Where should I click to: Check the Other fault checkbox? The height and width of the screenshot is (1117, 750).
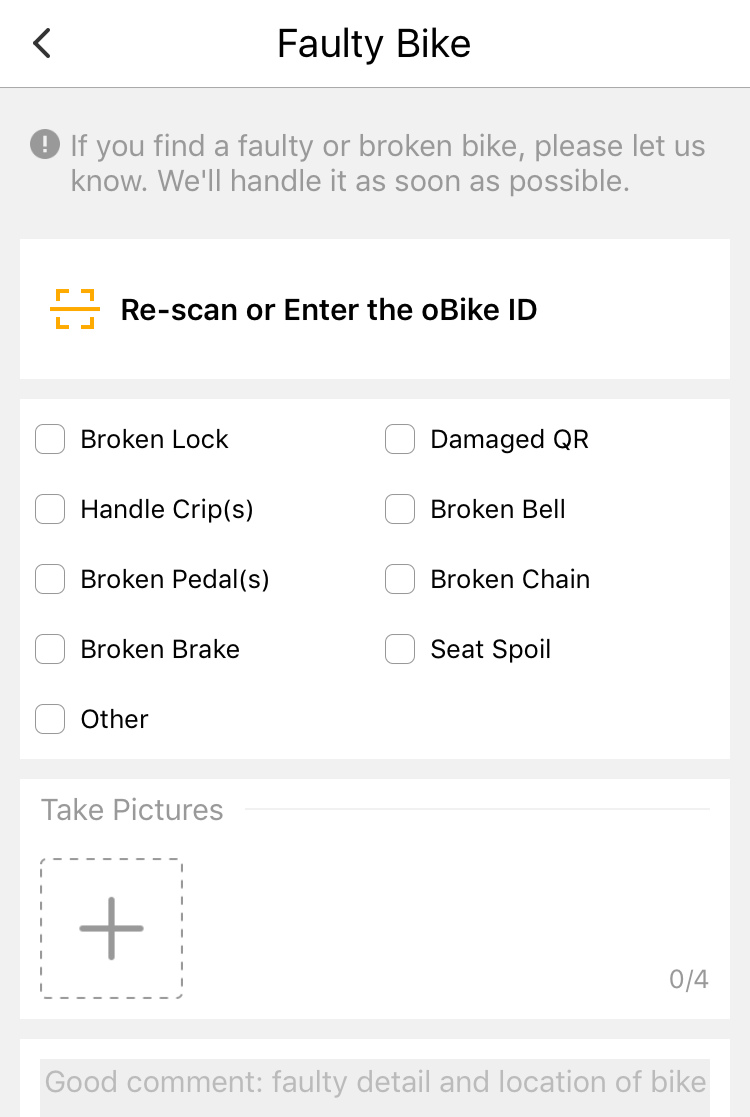click(x=50, y=719)
